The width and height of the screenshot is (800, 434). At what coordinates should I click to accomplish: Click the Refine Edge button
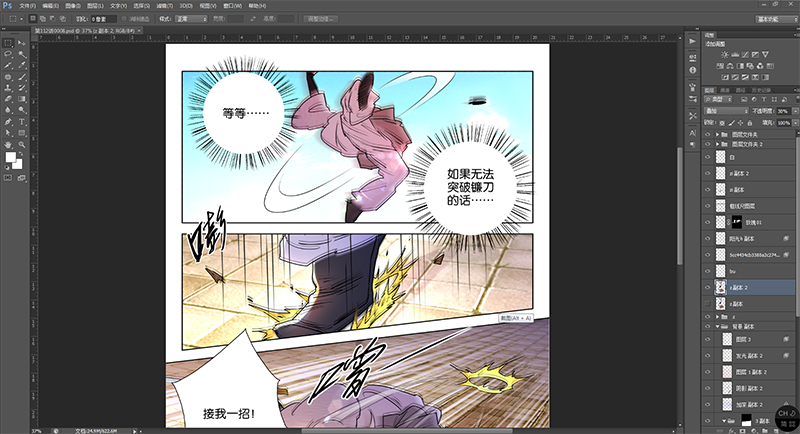coord(320,19)
